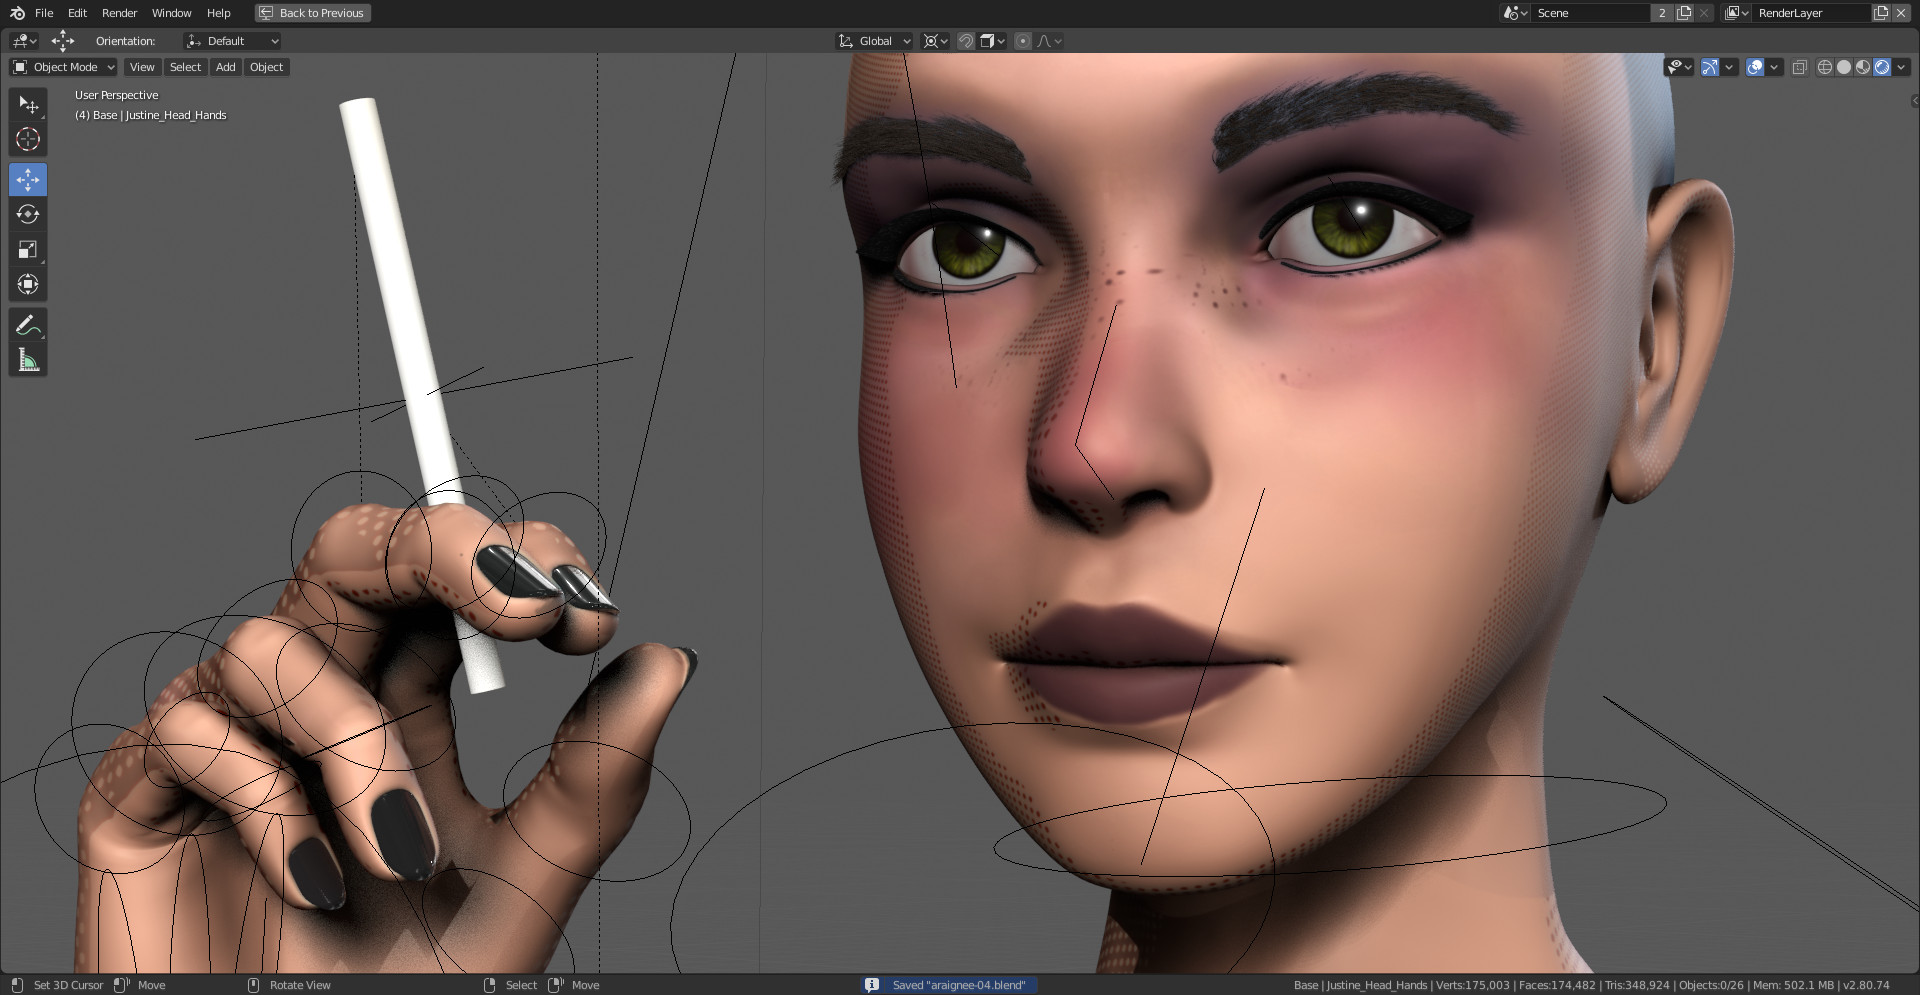
Task: Click the Object menu button
Action: (x=266, y=67)
